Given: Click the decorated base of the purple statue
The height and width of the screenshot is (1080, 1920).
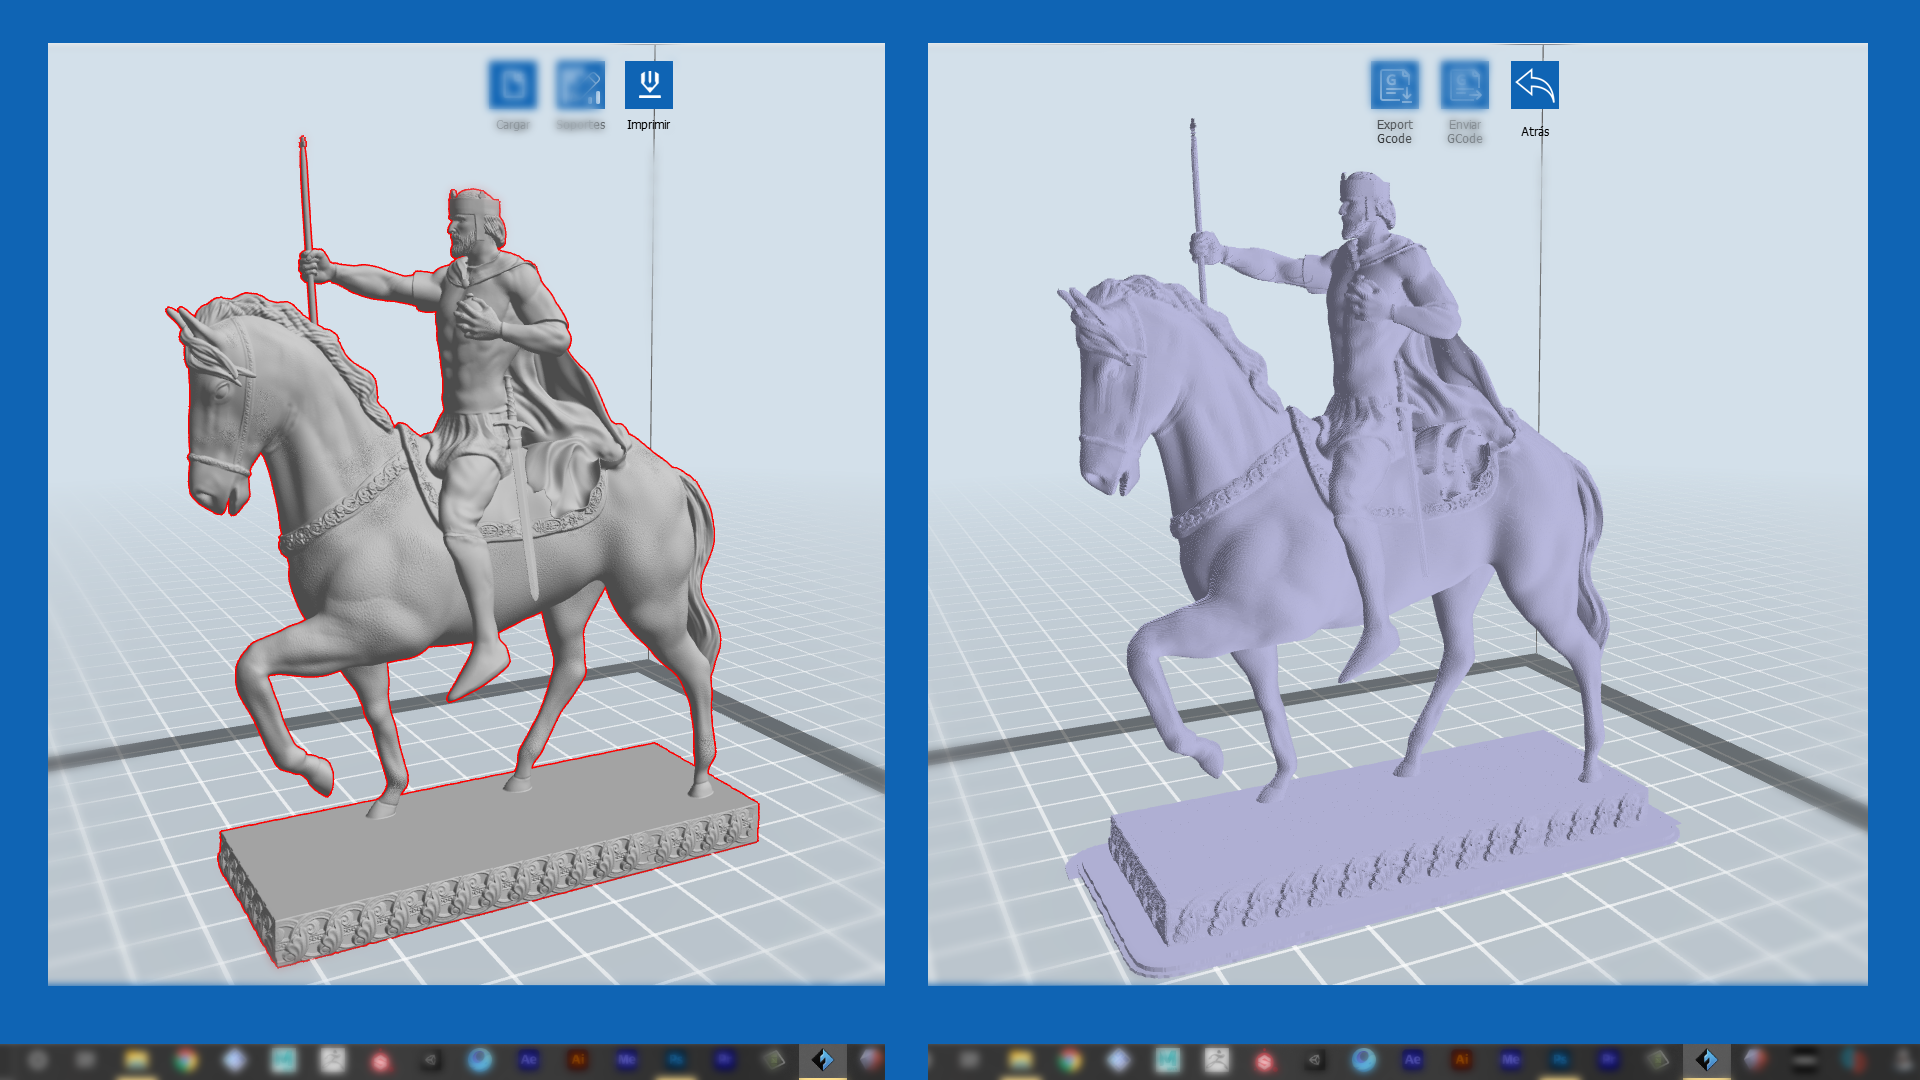Looking at the screenshot, I should (1400, 860).
